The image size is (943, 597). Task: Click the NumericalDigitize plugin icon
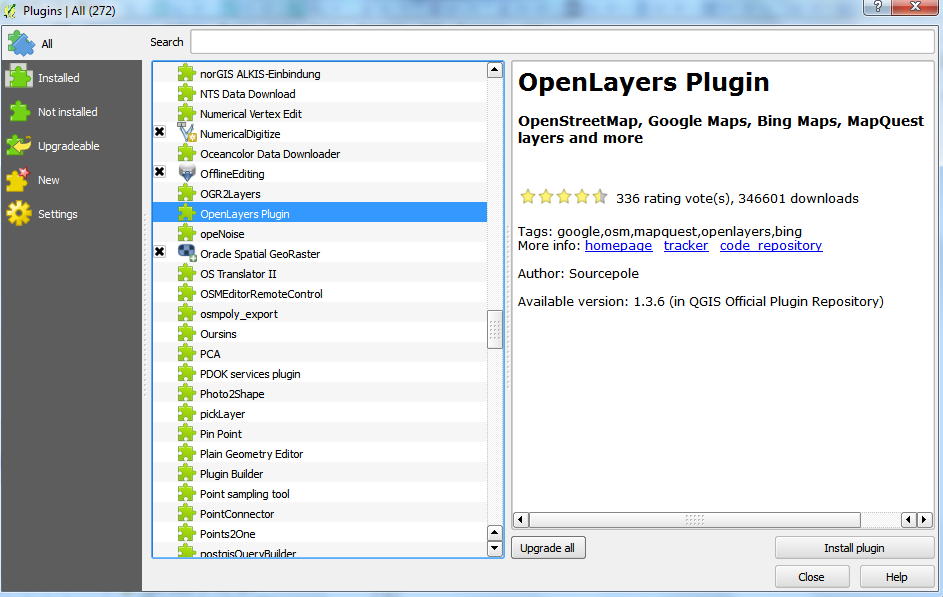click(187, 133)
